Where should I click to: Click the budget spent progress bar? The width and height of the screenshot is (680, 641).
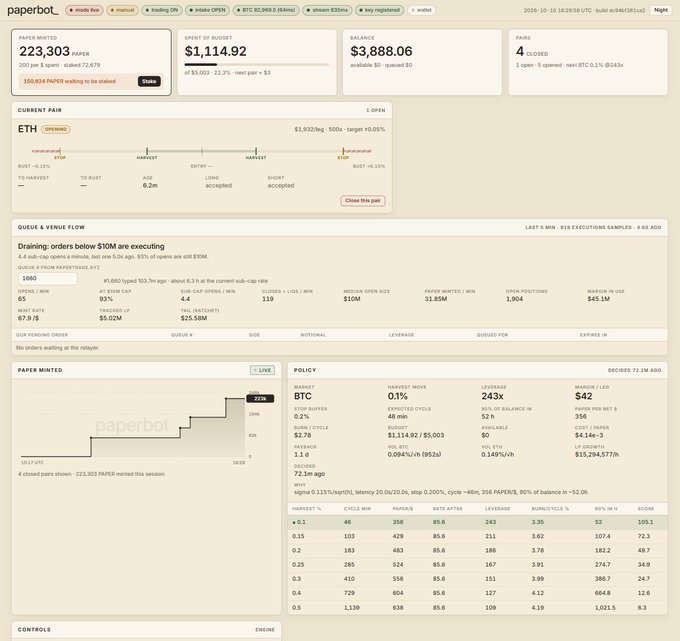[257, 65]
